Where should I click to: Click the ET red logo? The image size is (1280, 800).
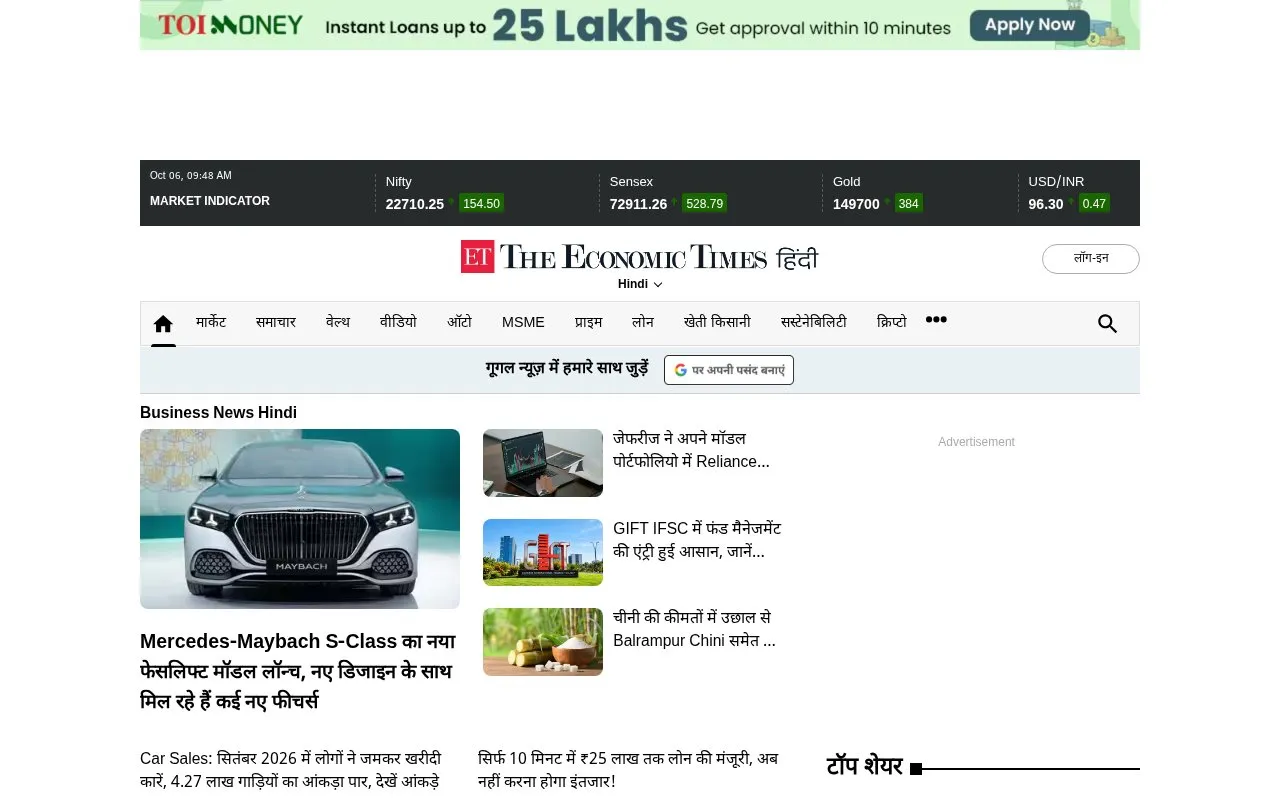[x=477, y=257]
